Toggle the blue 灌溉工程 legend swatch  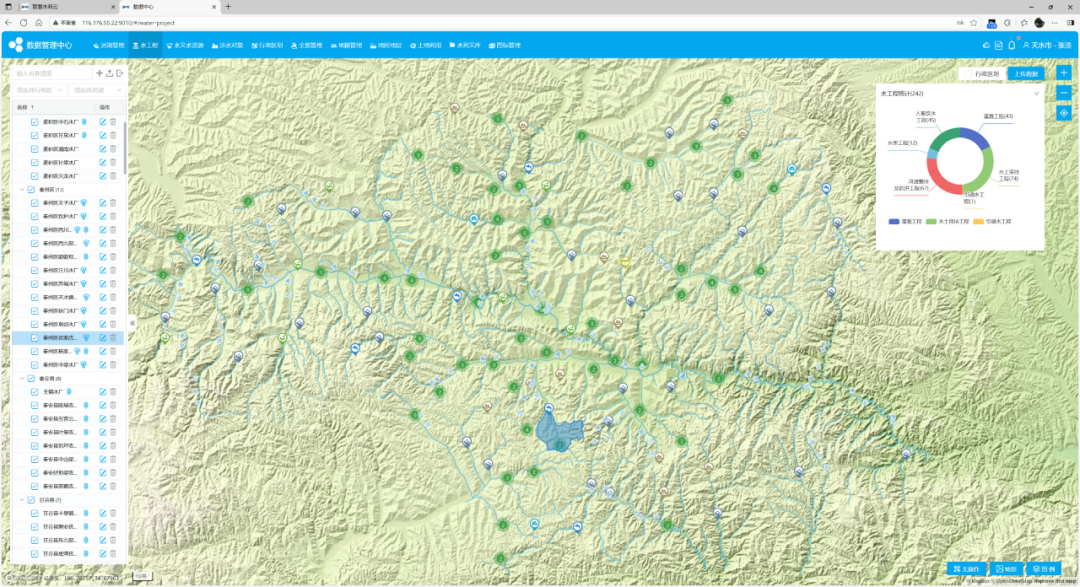(x=894, y=222)
